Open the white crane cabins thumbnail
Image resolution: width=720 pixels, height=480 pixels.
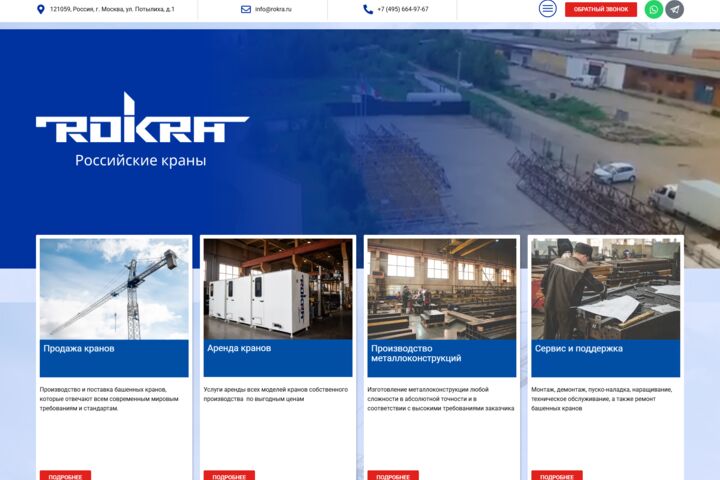click(278, 289)
